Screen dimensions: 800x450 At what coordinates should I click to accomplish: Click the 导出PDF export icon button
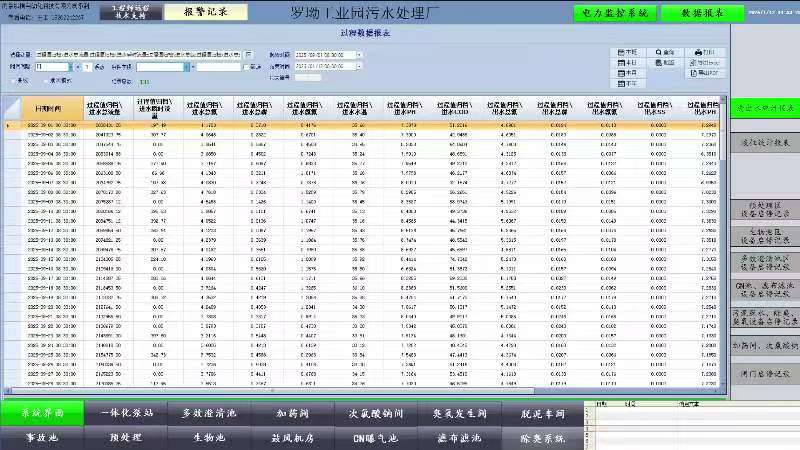pyautogui.click(x=706, y=73)
